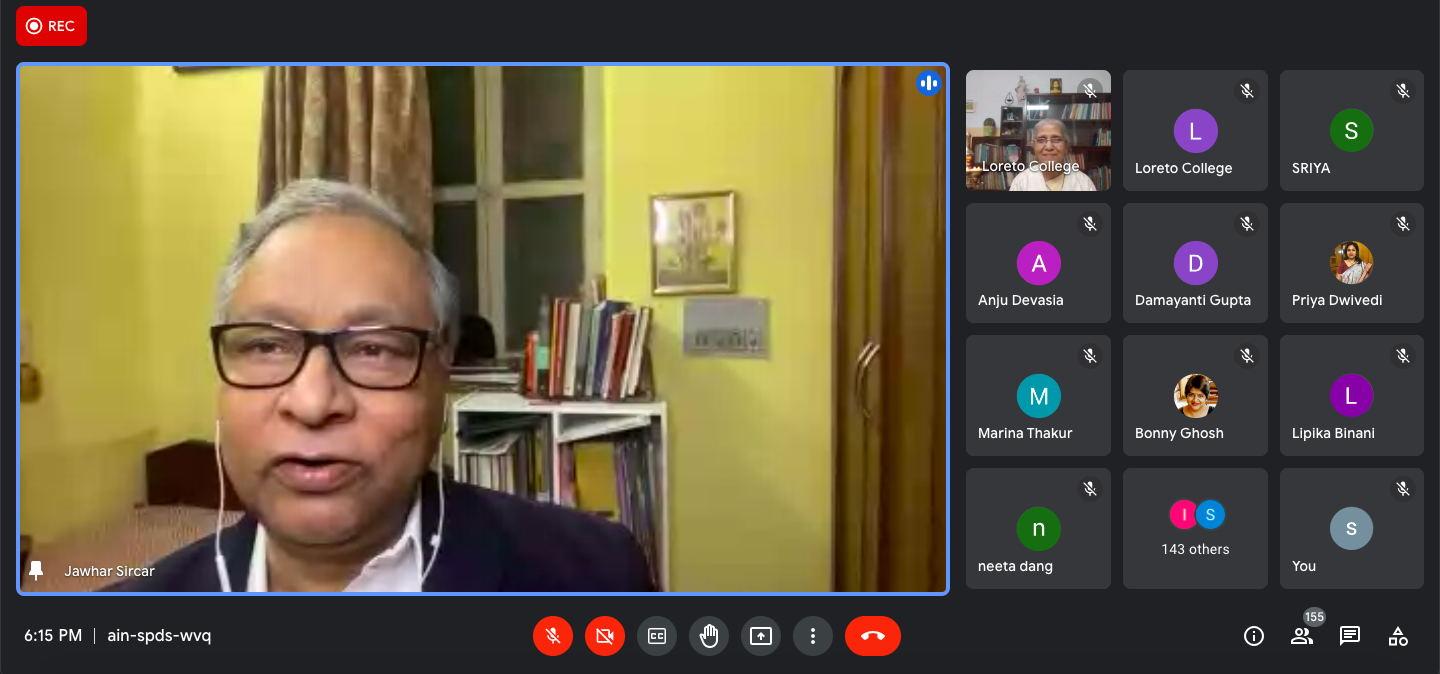The width and height of the screenshot is (1440, 674).
Task: Select the Loreto College video thumbnail
Action: [1038, 130]
